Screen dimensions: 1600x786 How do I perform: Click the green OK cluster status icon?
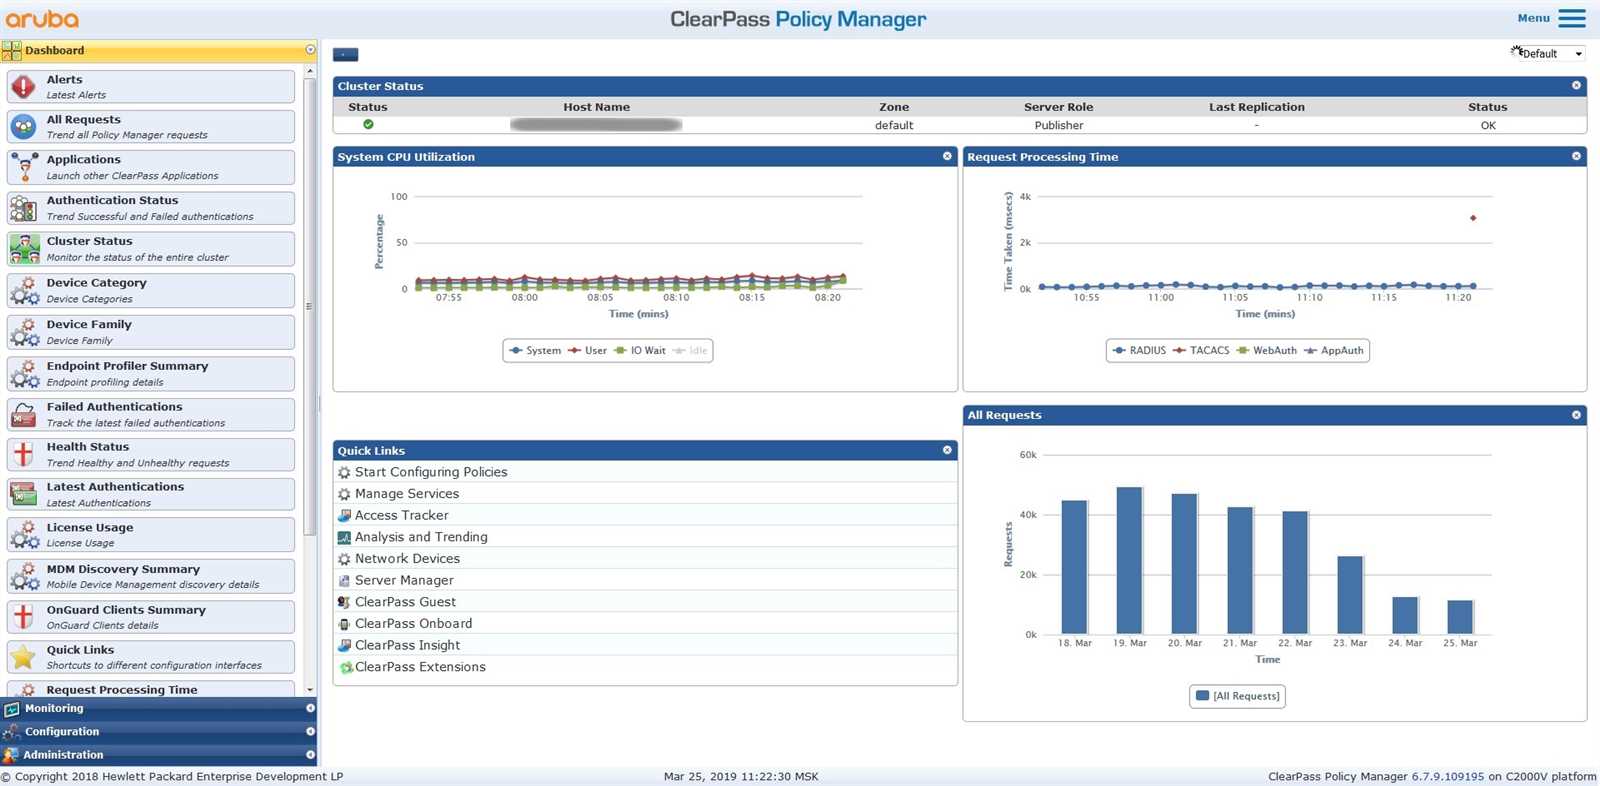click(x=368, y=125)
